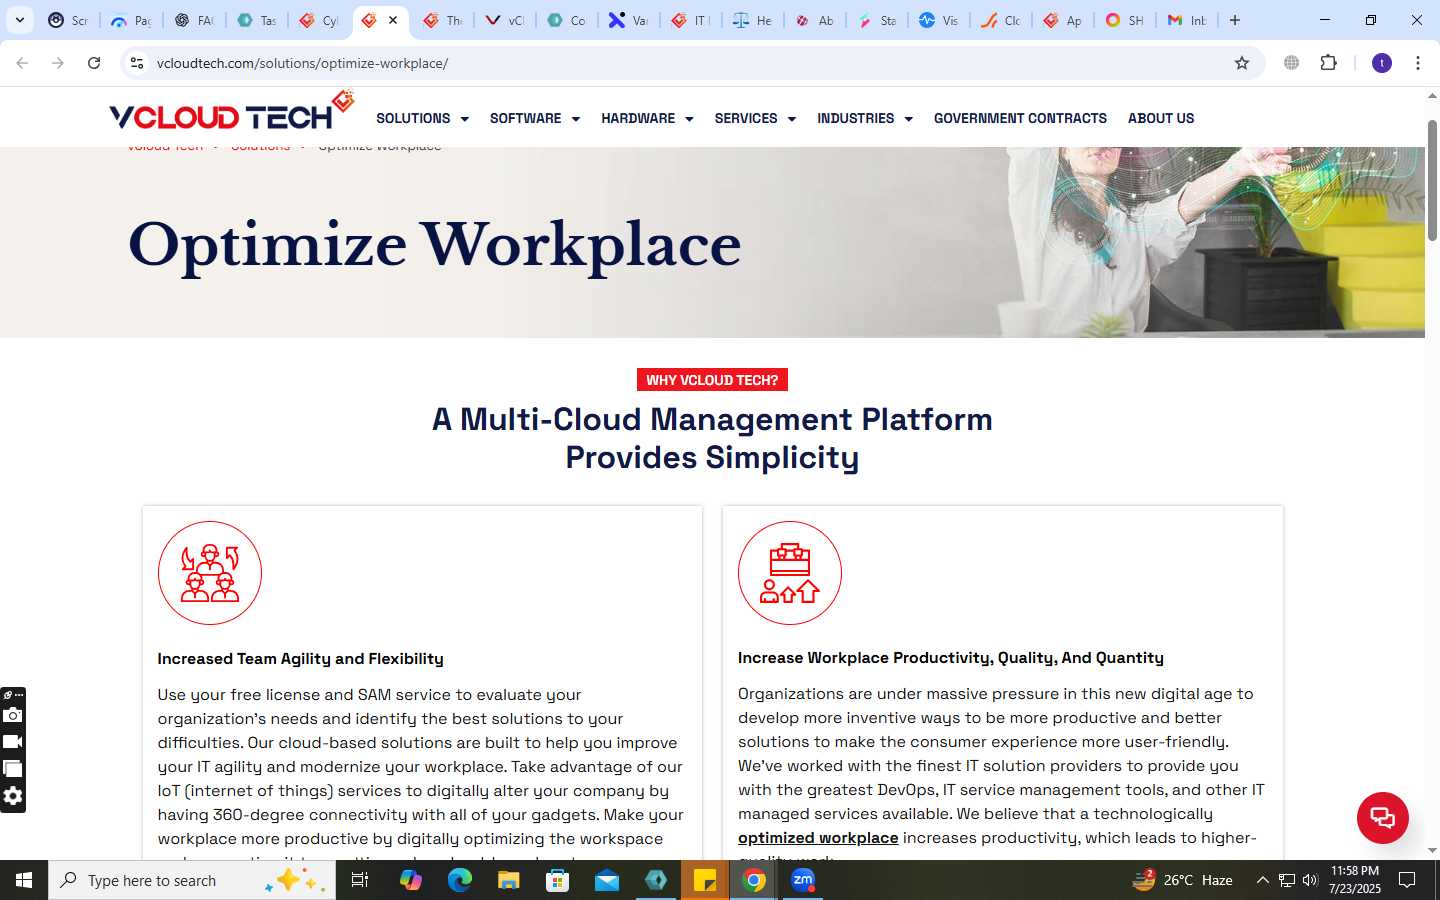1440x900 pixels.
Task: Click the team agility circular icon
Action: [x=210, y=573]
